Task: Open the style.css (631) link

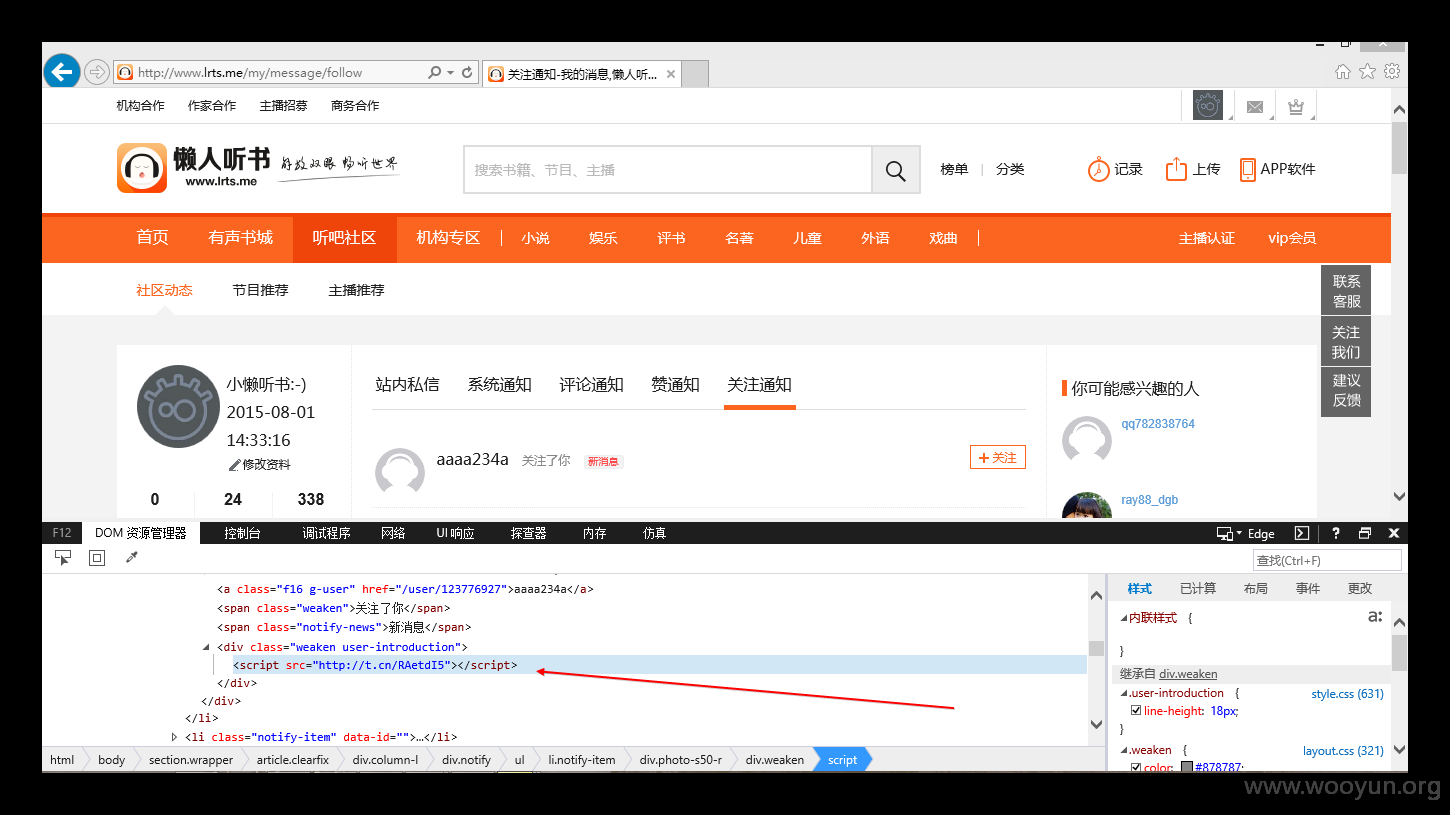Action: [1348, 693]
